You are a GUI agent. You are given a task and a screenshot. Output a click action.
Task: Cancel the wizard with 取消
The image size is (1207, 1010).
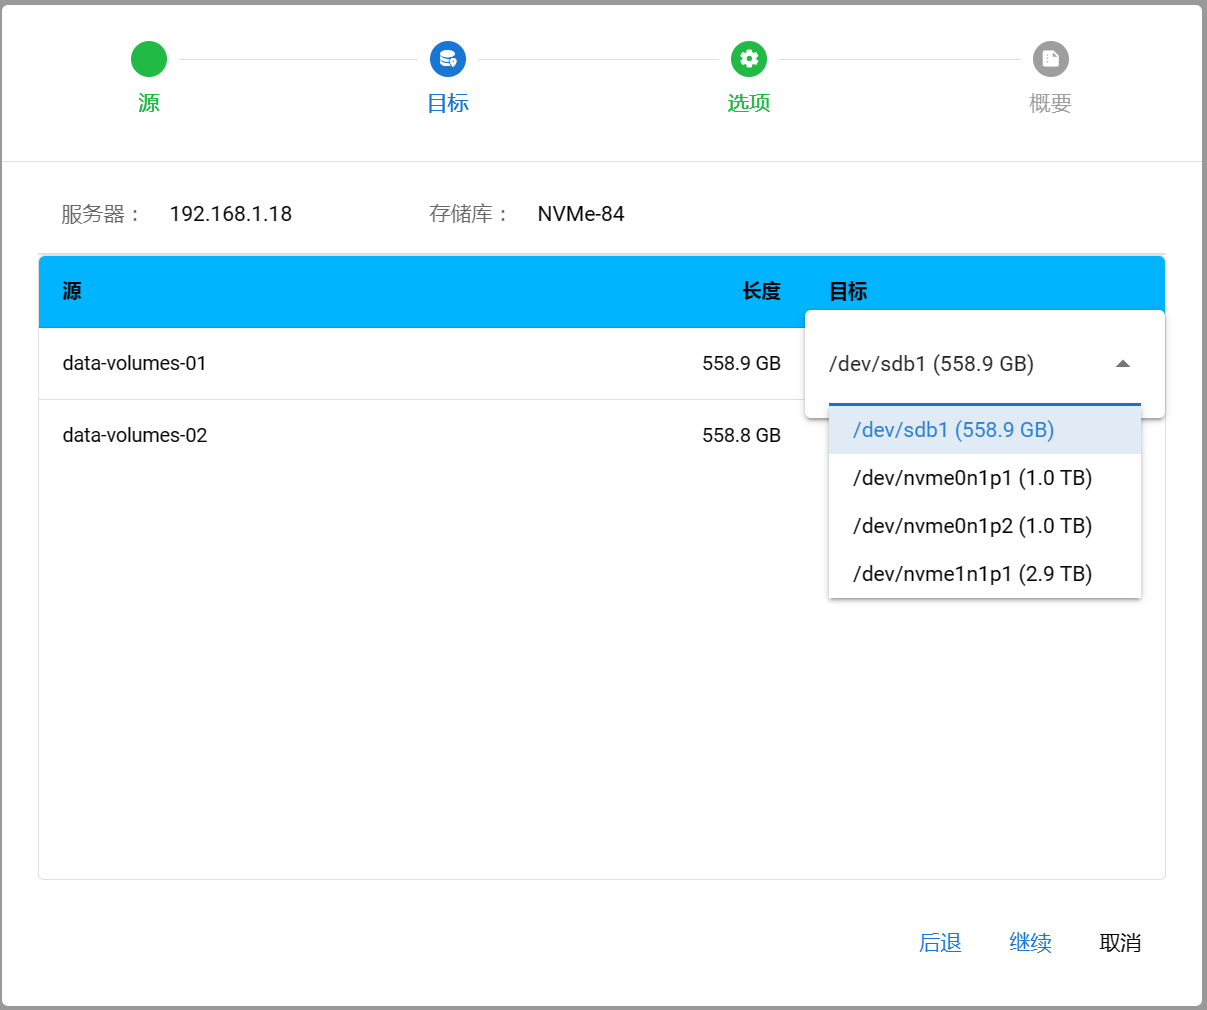(x=1120, y=943)
